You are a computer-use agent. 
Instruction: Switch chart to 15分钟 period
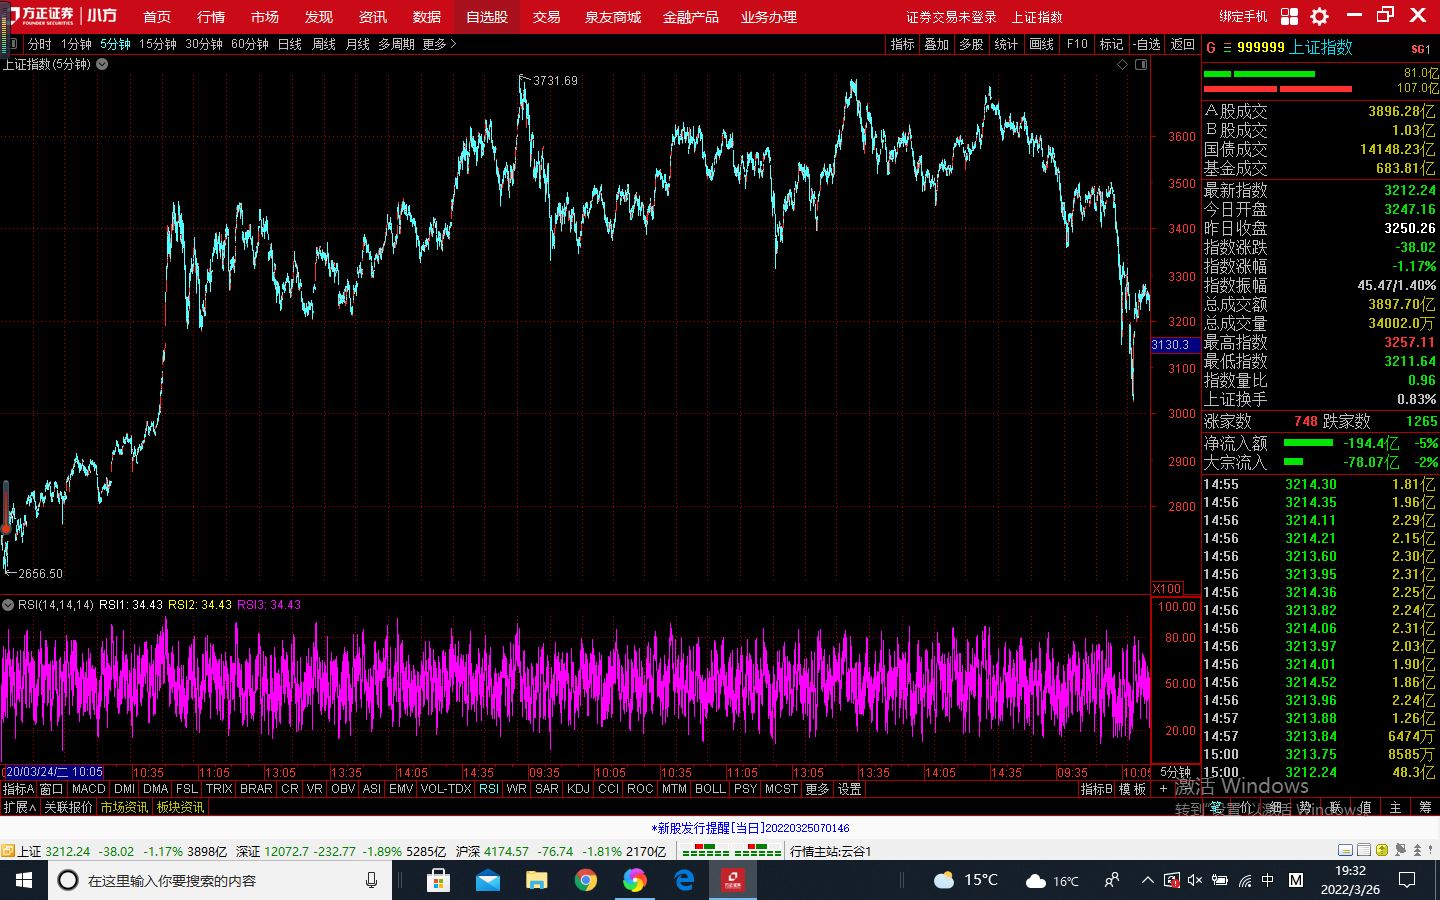pyautogui.click(x=157, y=44)
